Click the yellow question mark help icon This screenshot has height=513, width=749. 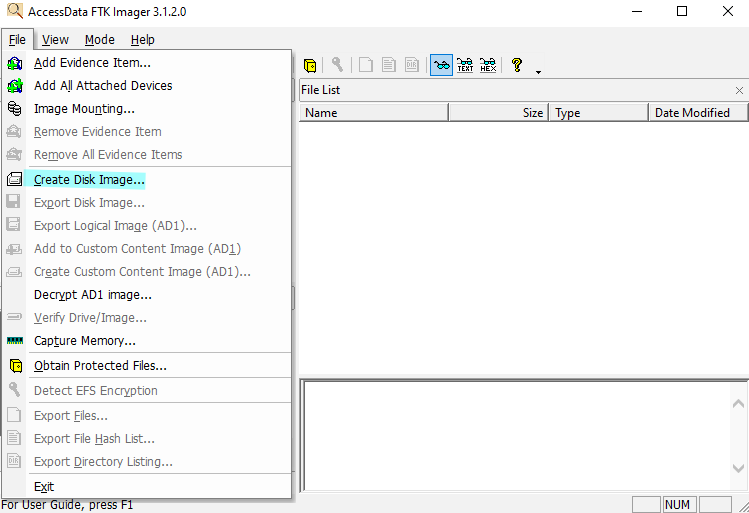517,65
